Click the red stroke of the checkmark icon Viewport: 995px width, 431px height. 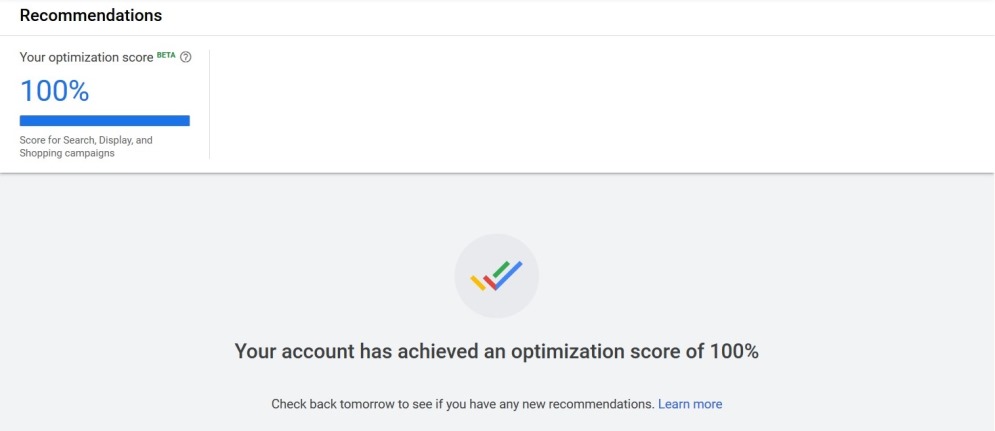[489, 281]
